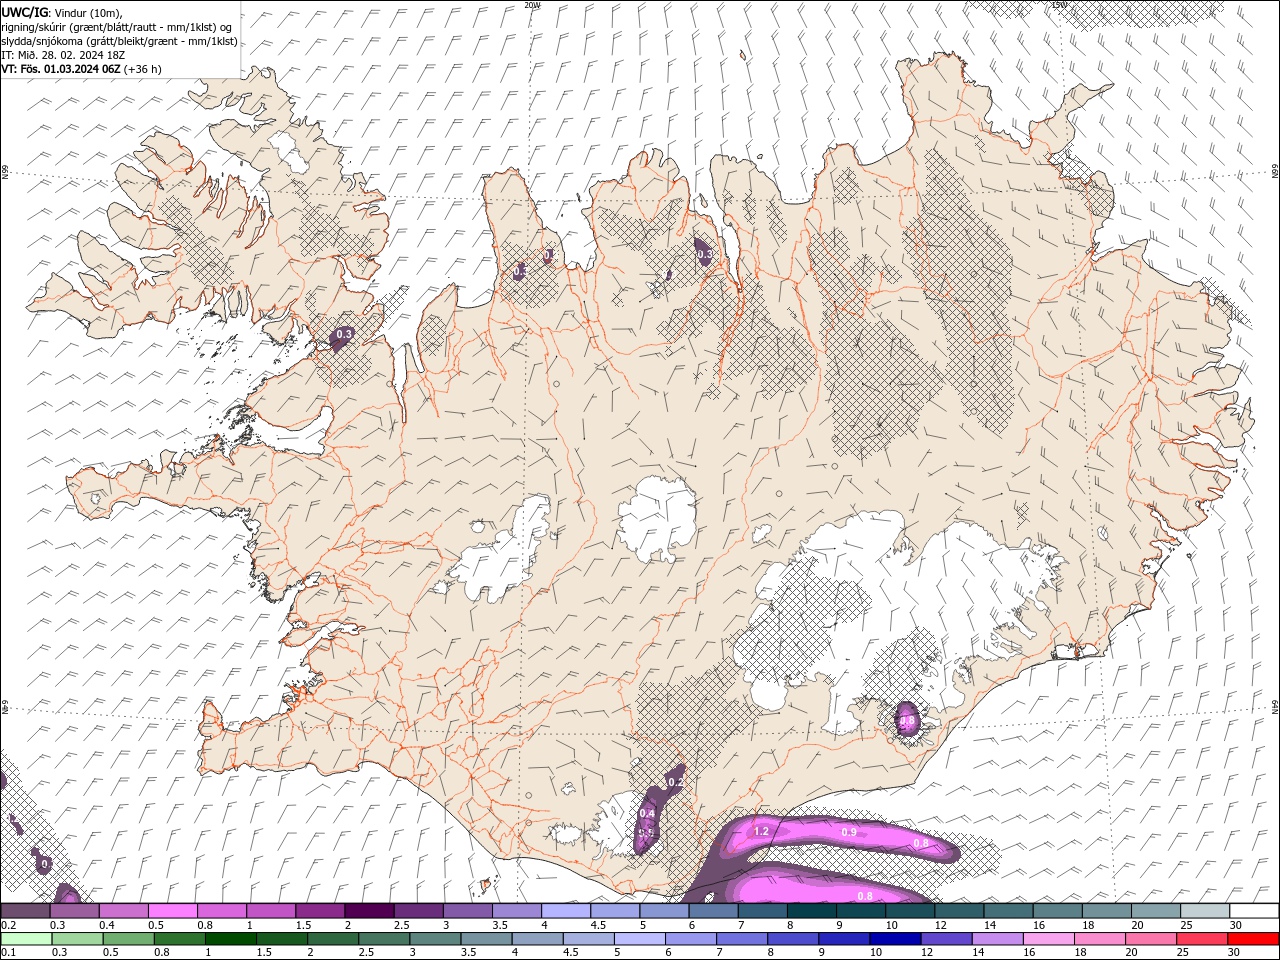Screen dimensions: 1280x960
Task: Pick the upper-scale pink swatch between 0.5 and 0.8
Action: (172, 911)
